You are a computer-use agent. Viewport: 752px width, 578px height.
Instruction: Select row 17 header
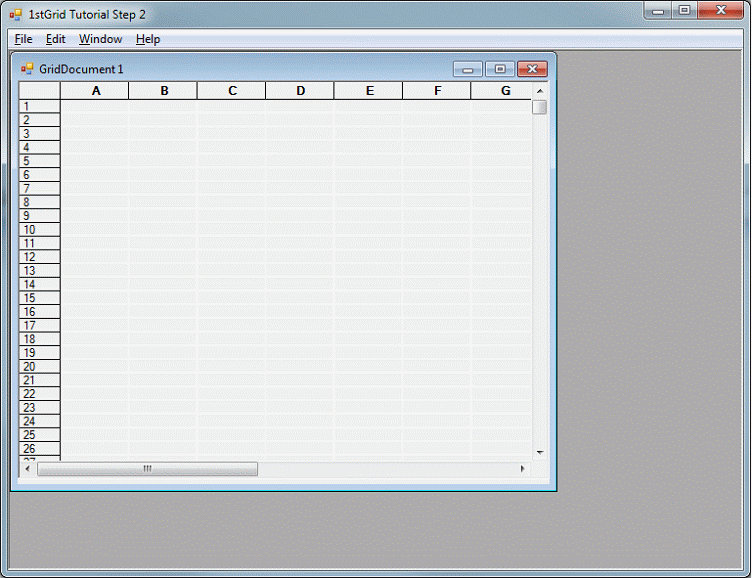pyautogui.click(x=40, y=325)
